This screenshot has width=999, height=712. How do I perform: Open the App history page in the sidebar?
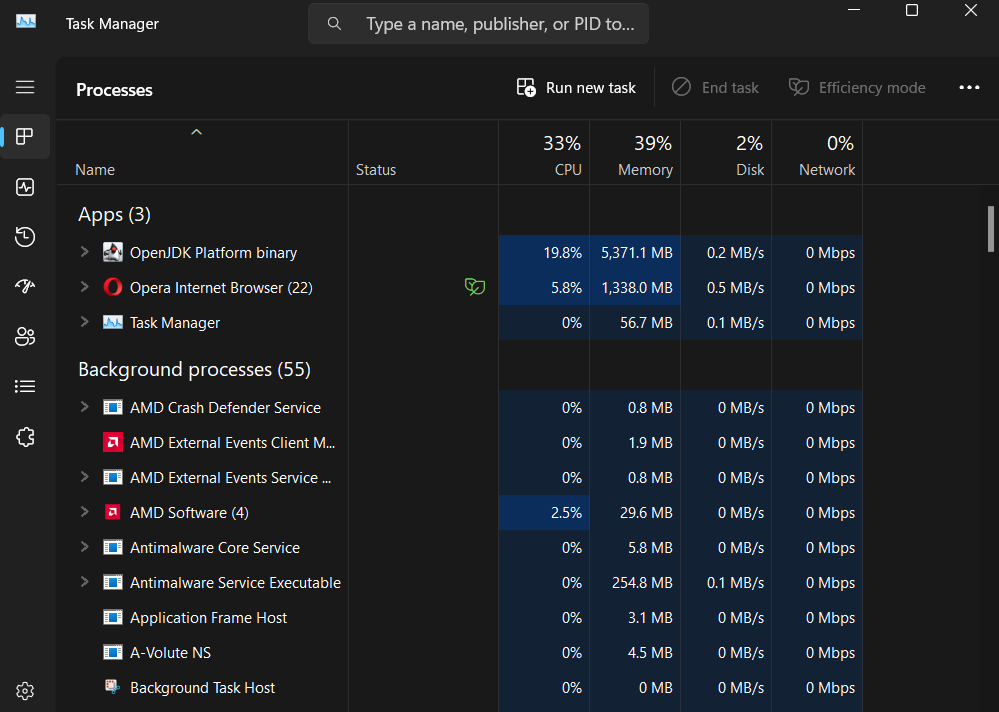coord(25,236)
